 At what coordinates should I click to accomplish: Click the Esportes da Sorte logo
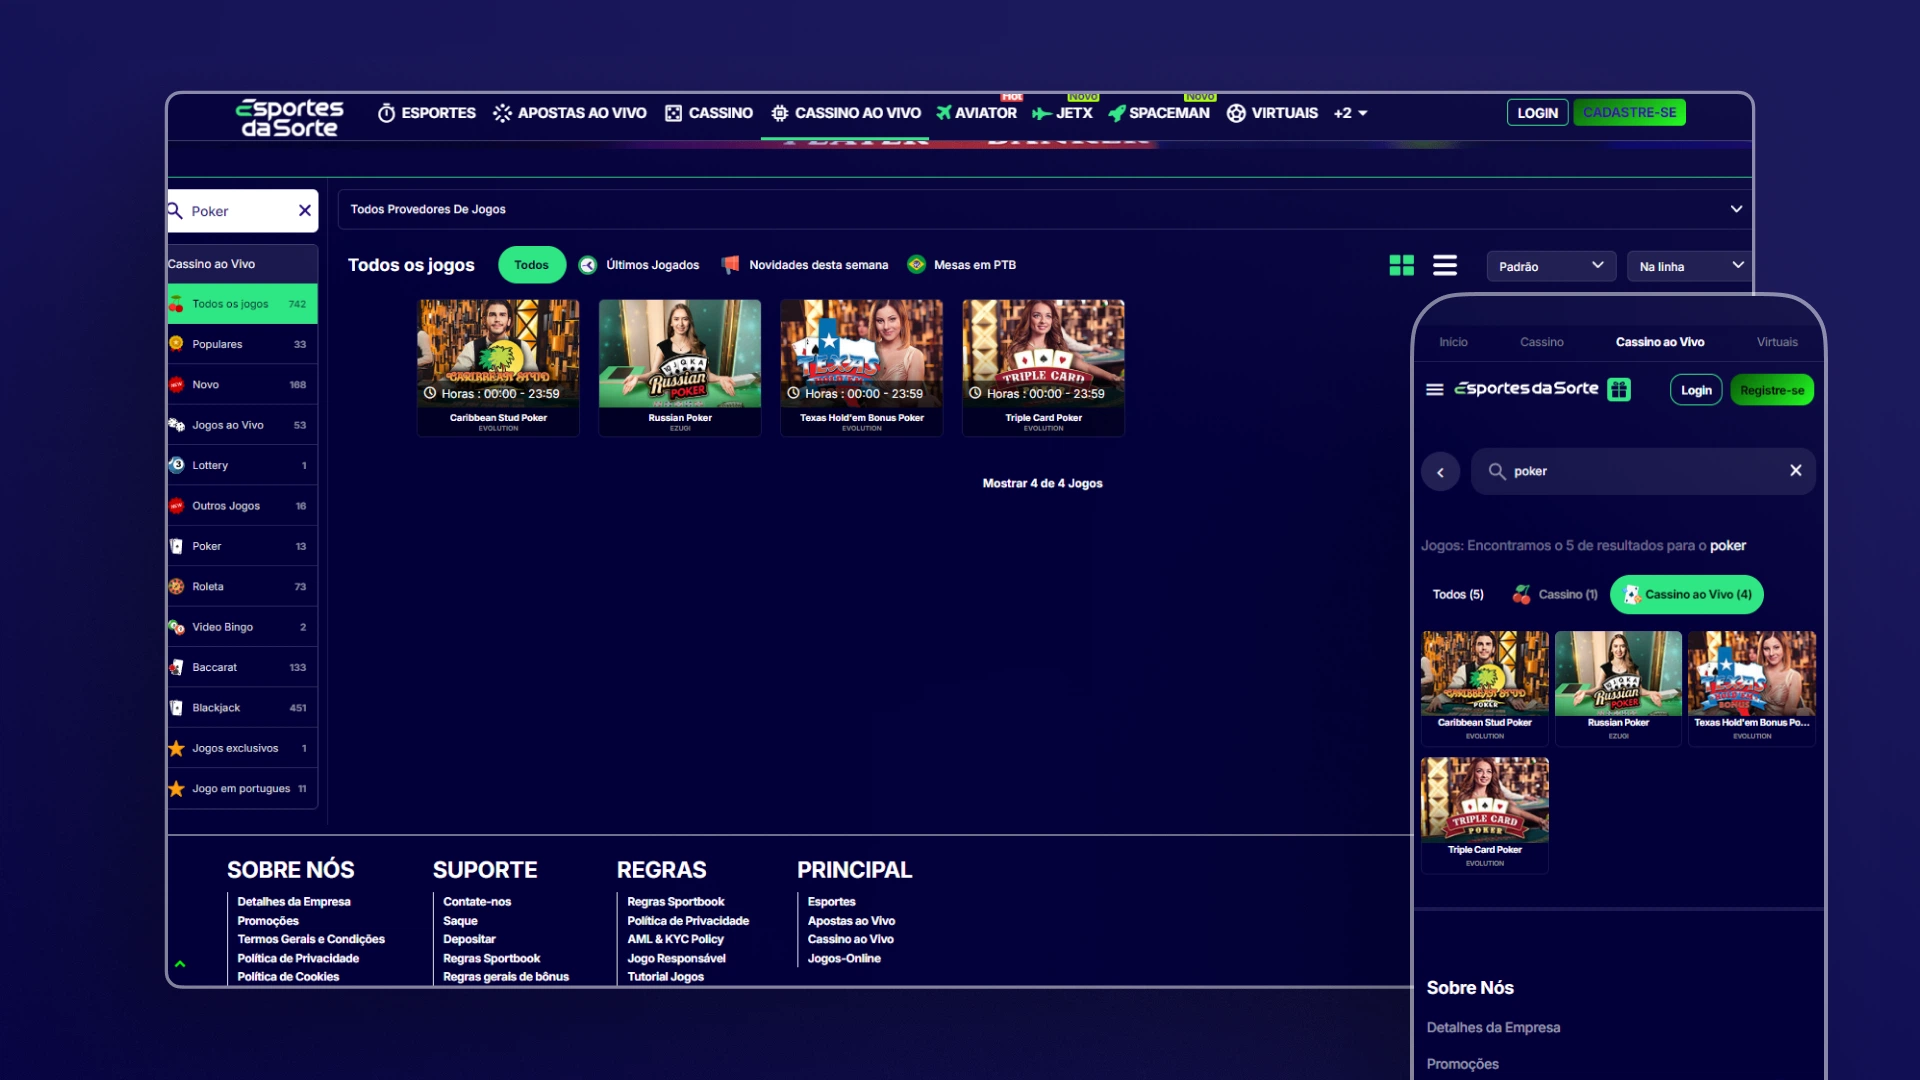point(289,117)
